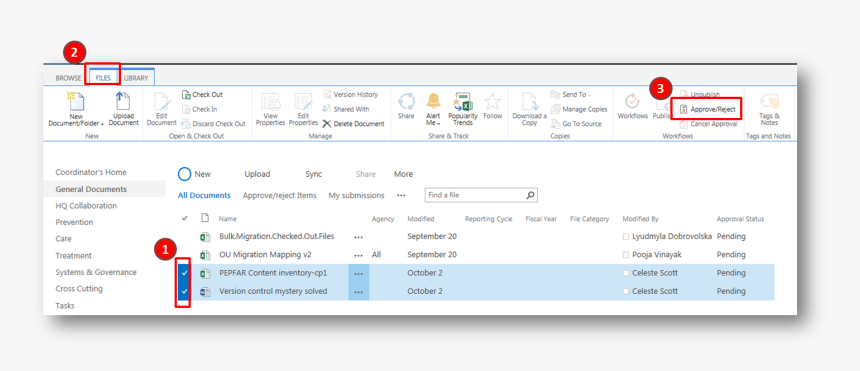This screenshot has width=860, height=371.
Task: Click Shared With in Manage group
Action: [346, 109]
